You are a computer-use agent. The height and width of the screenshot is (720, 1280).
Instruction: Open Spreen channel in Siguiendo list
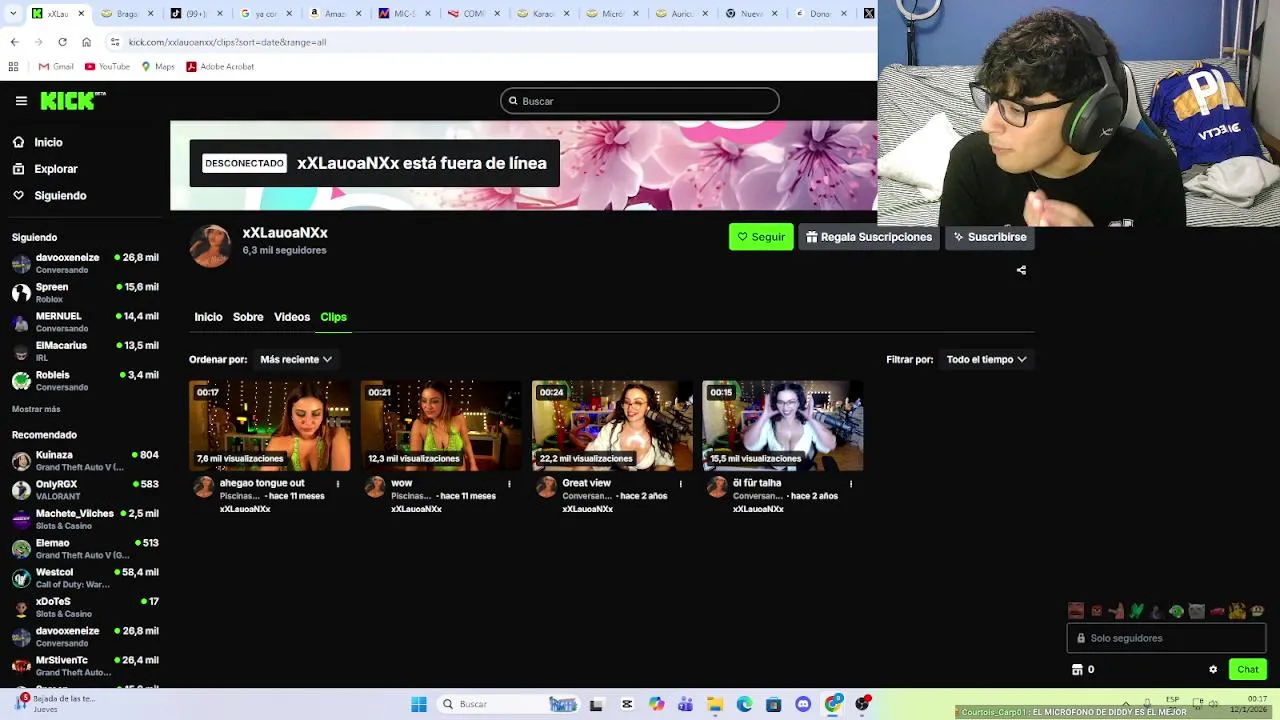point(85,292)
